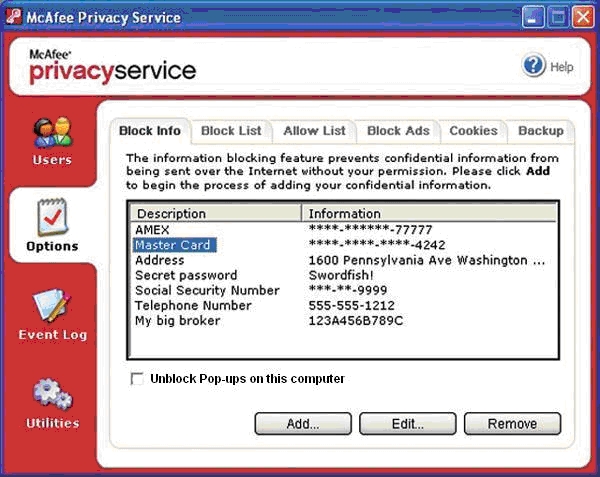Select the Options notepad icon
Viewport: 600px width, 477px height.
(52, 217)
